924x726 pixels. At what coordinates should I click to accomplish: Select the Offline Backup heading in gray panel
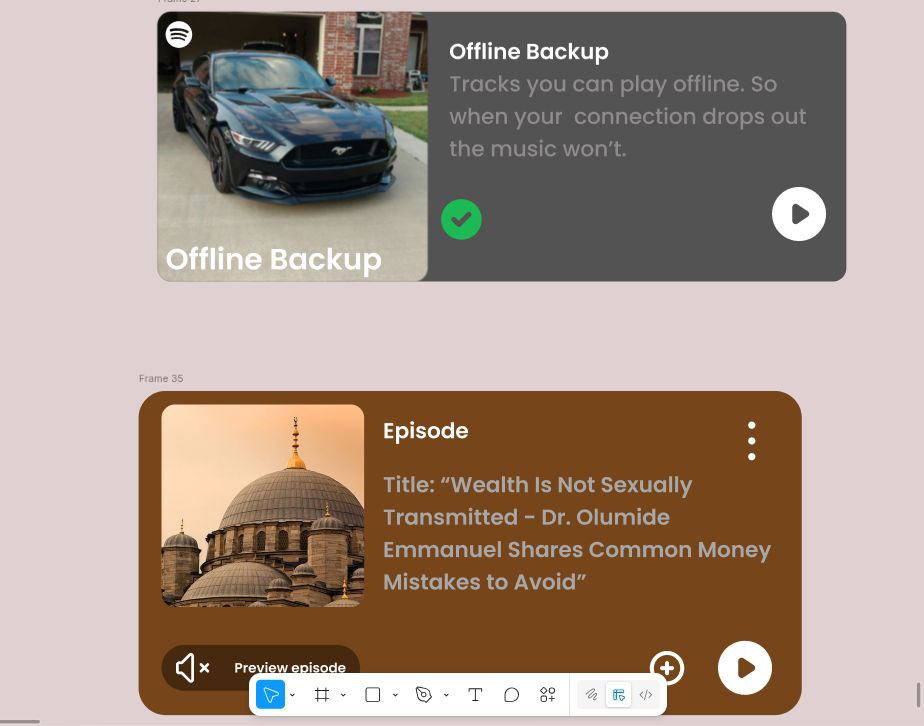[529, 52]
